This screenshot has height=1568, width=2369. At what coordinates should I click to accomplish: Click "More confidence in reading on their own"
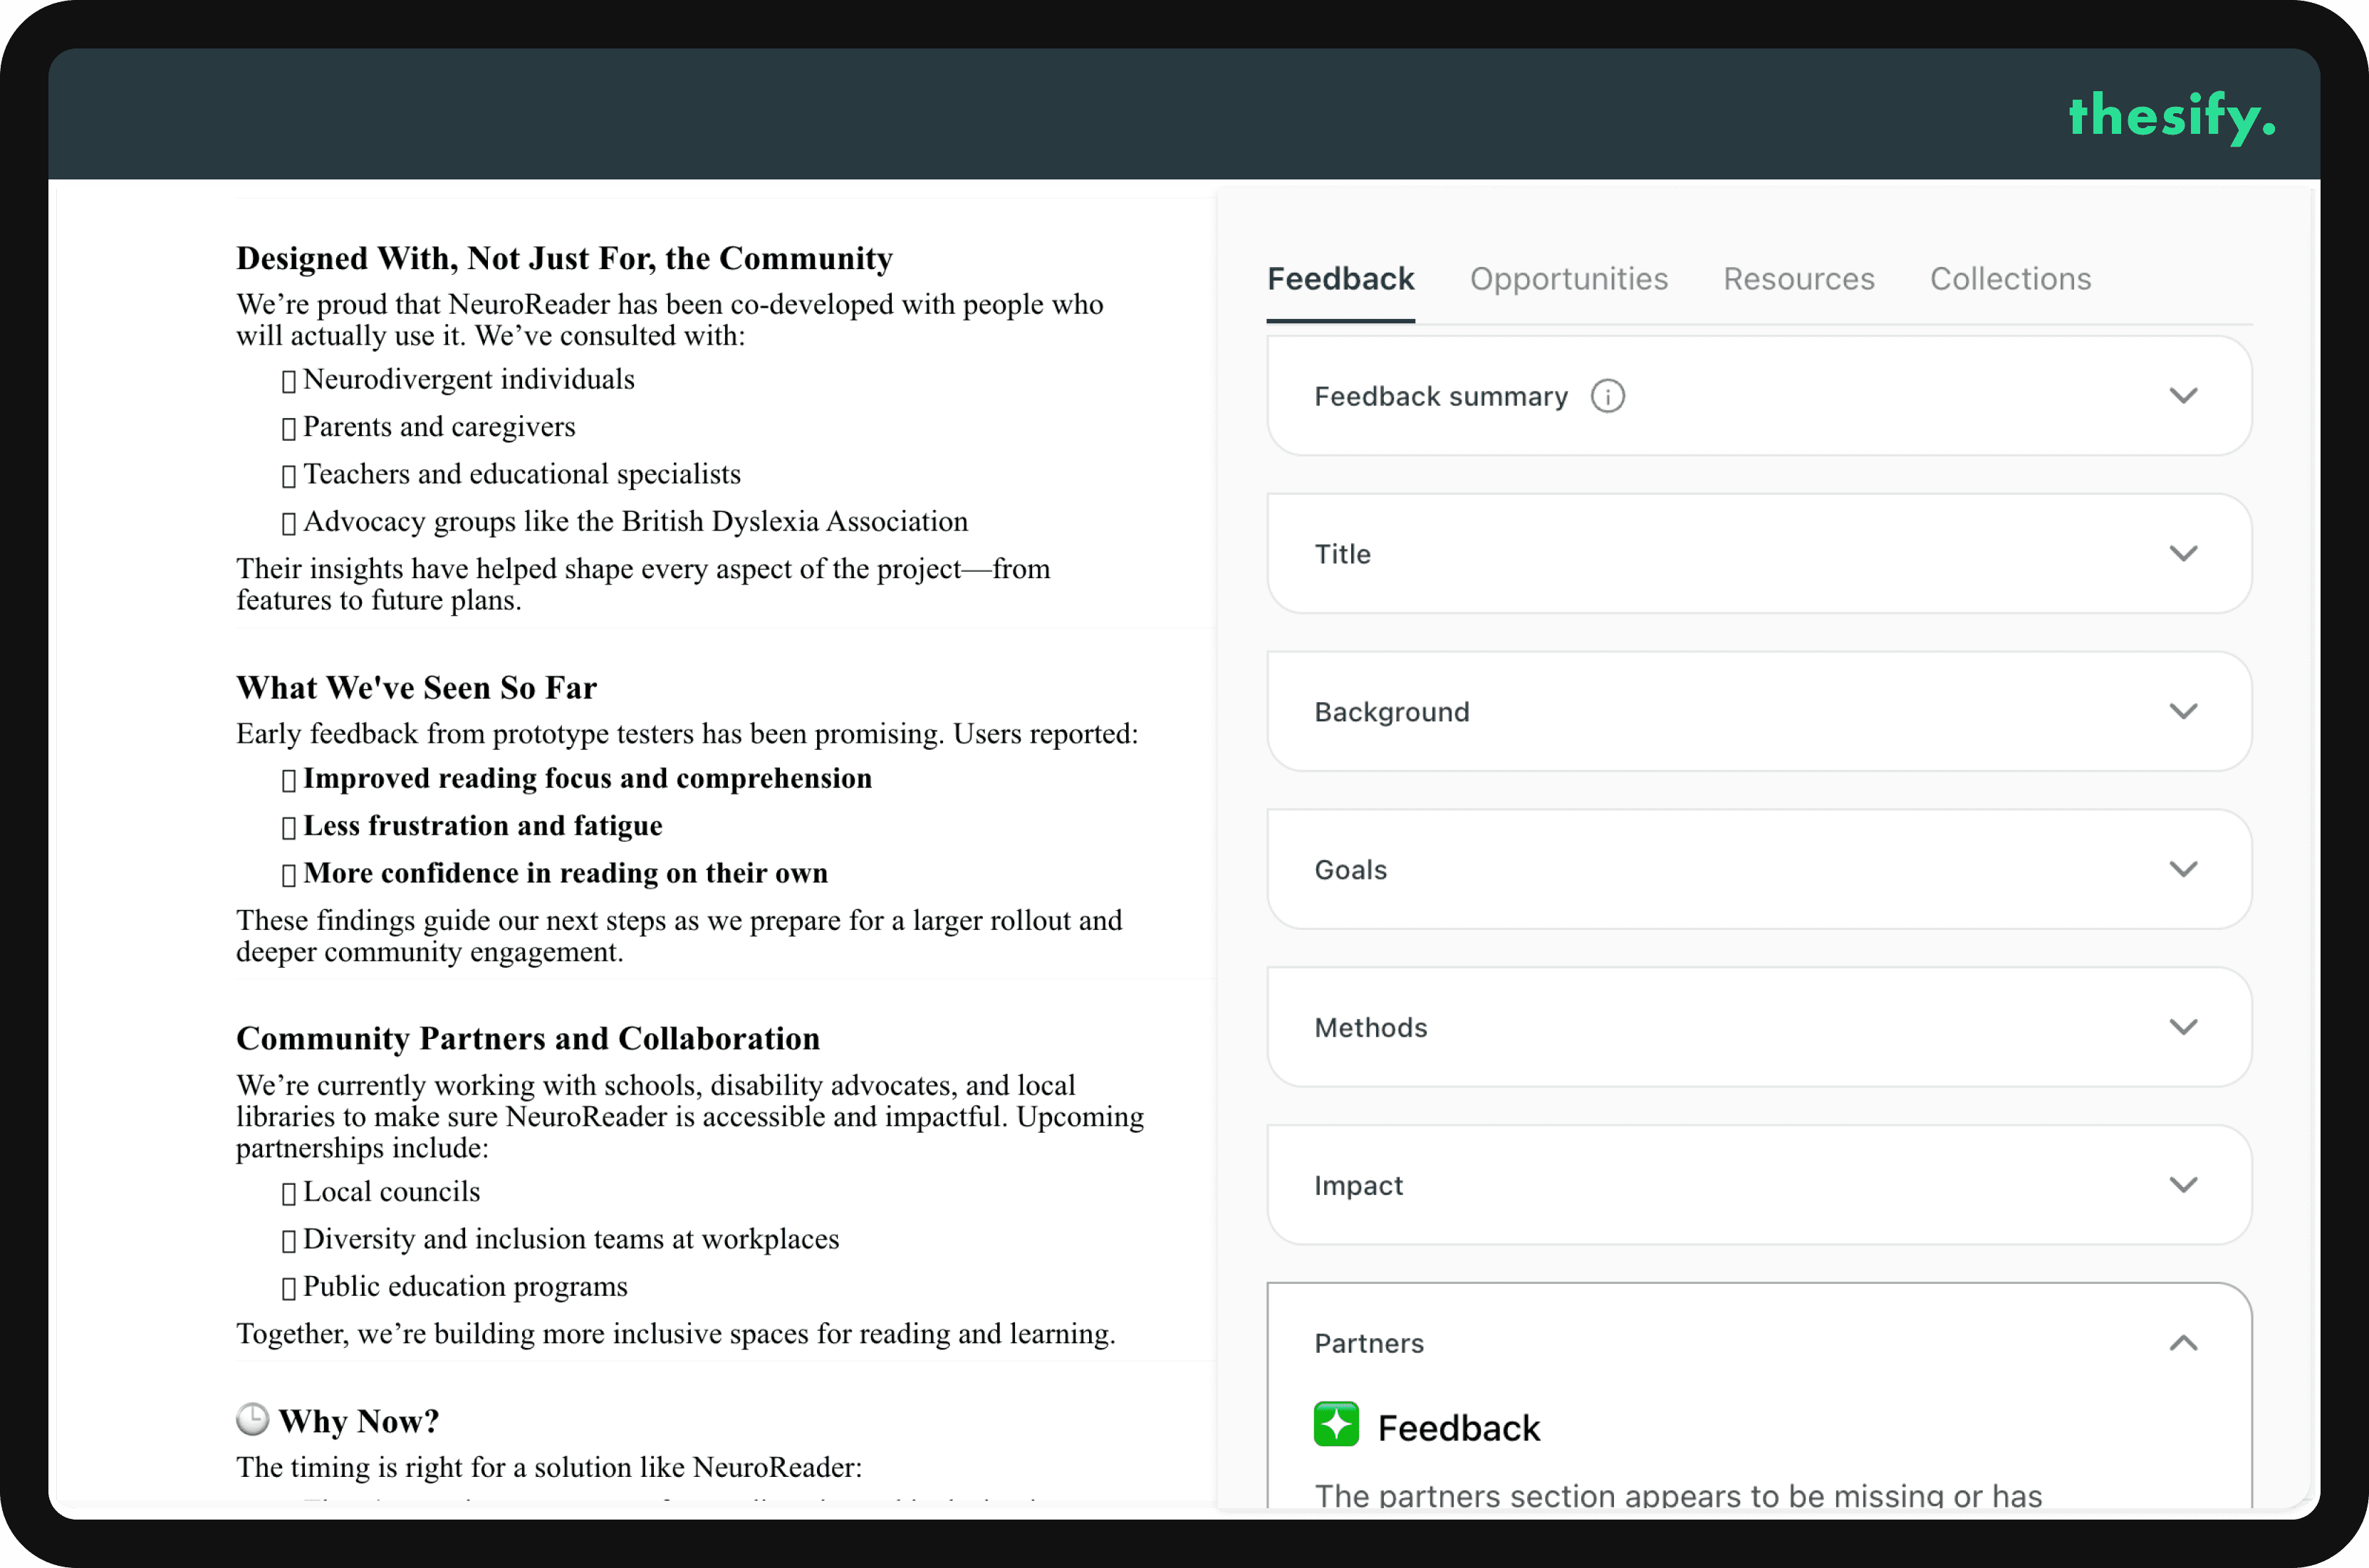[x=565, y=874]
